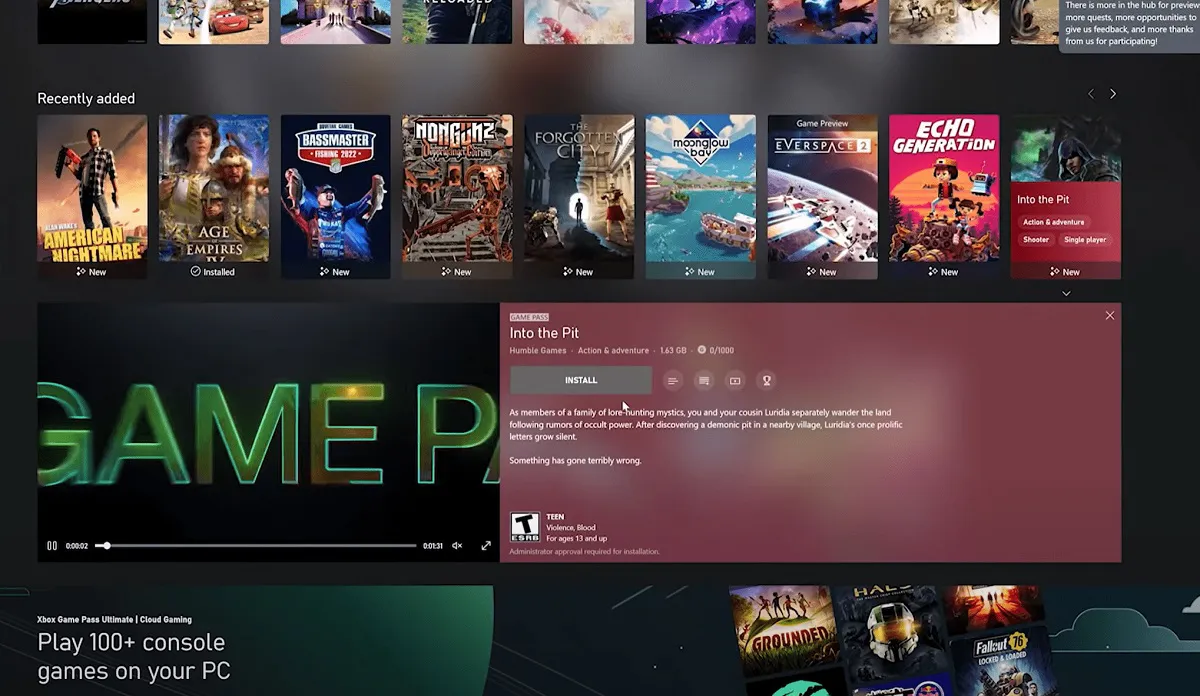This screenshot has height=696, width=1200.
Task: Select the Shooter tag on the card
Action: click(x=1036, y=240)
